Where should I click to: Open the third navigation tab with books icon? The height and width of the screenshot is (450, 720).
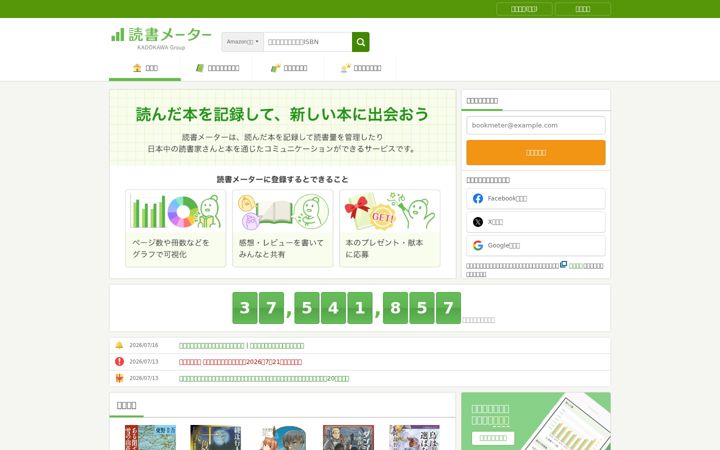pos(288,68)
